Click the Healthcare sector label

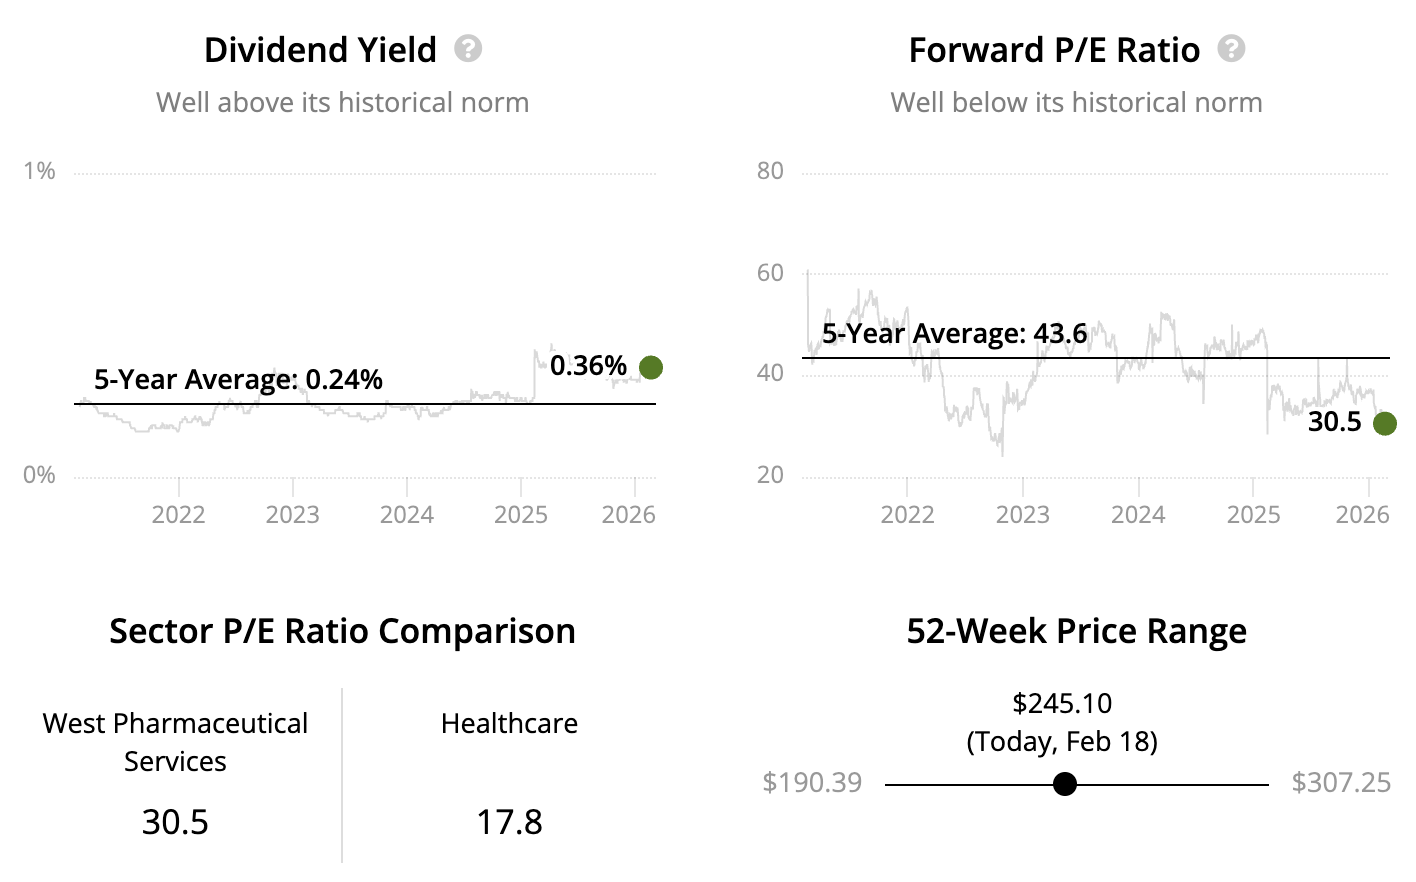coord(509,724)
